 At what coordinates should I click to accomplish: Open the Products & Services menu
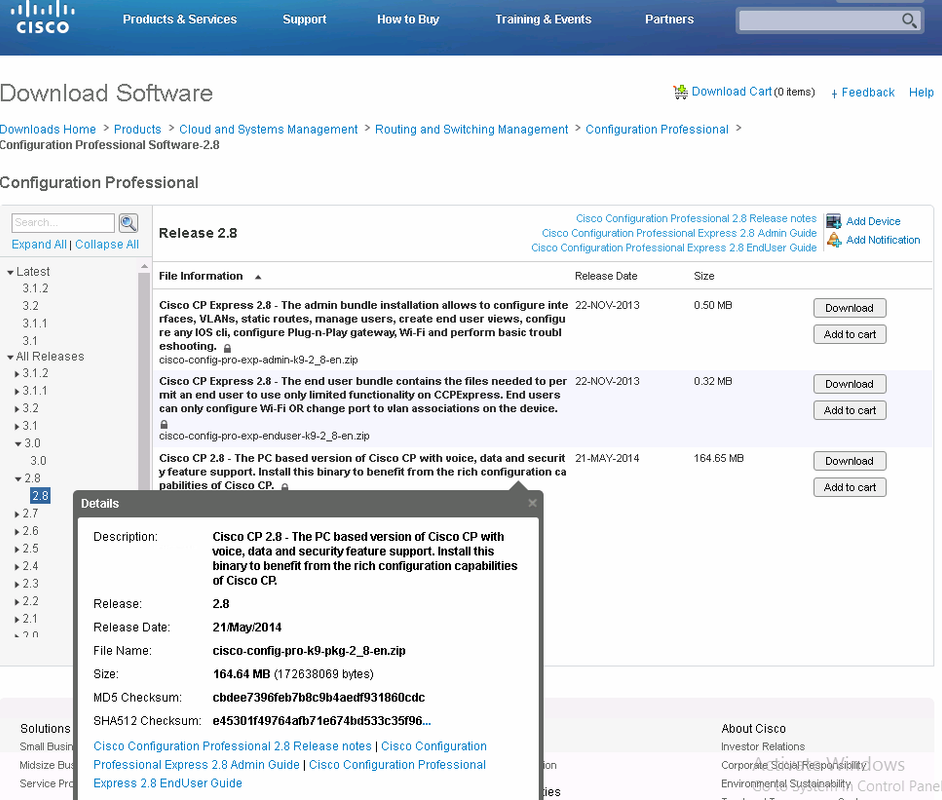(180, 19)
